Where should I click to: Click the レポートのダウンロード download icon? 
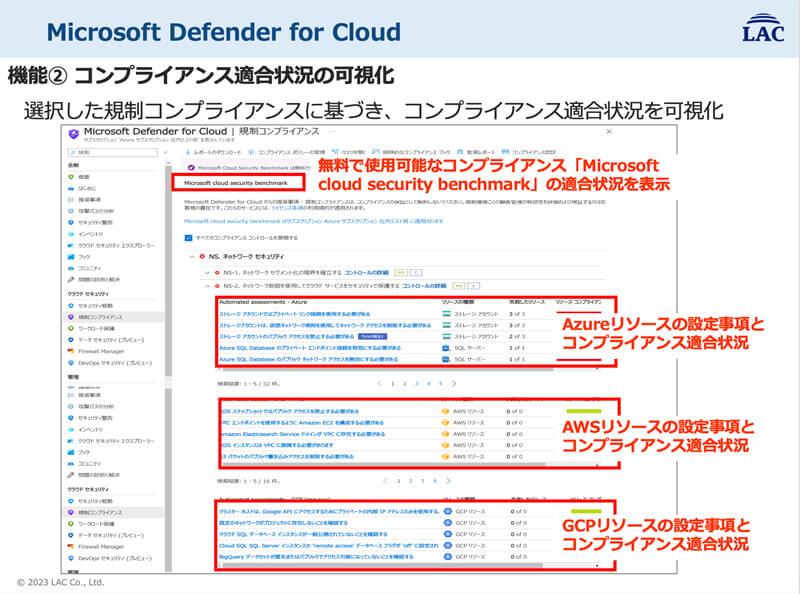tap(188, 152)
